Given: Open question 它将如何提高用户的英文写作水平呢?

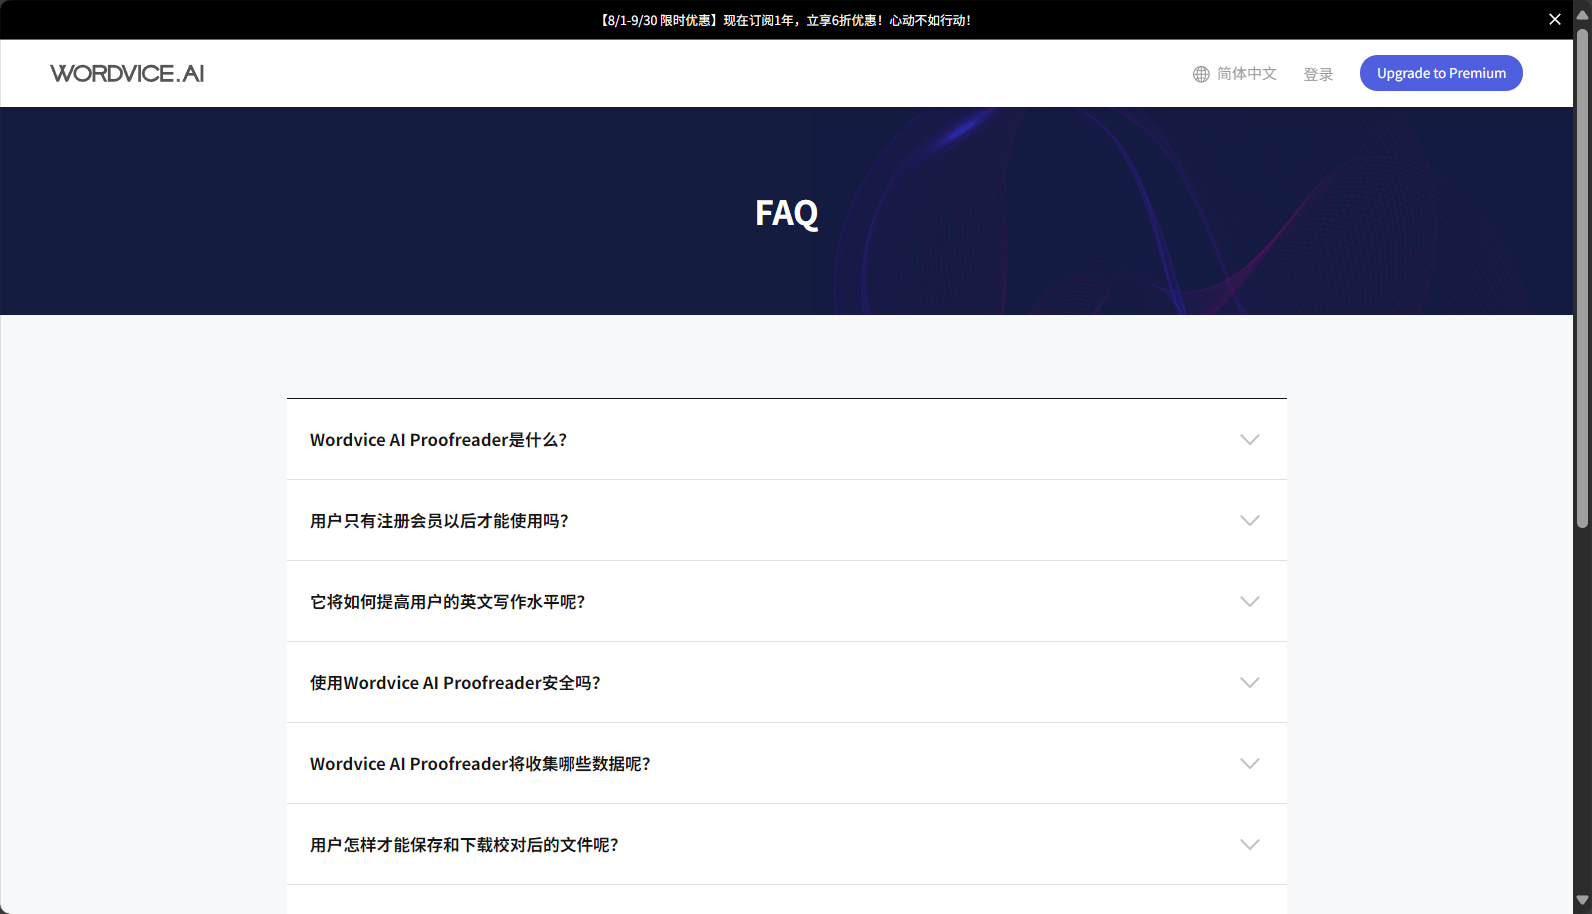Looking at the screenshot, I should point(787,602).
